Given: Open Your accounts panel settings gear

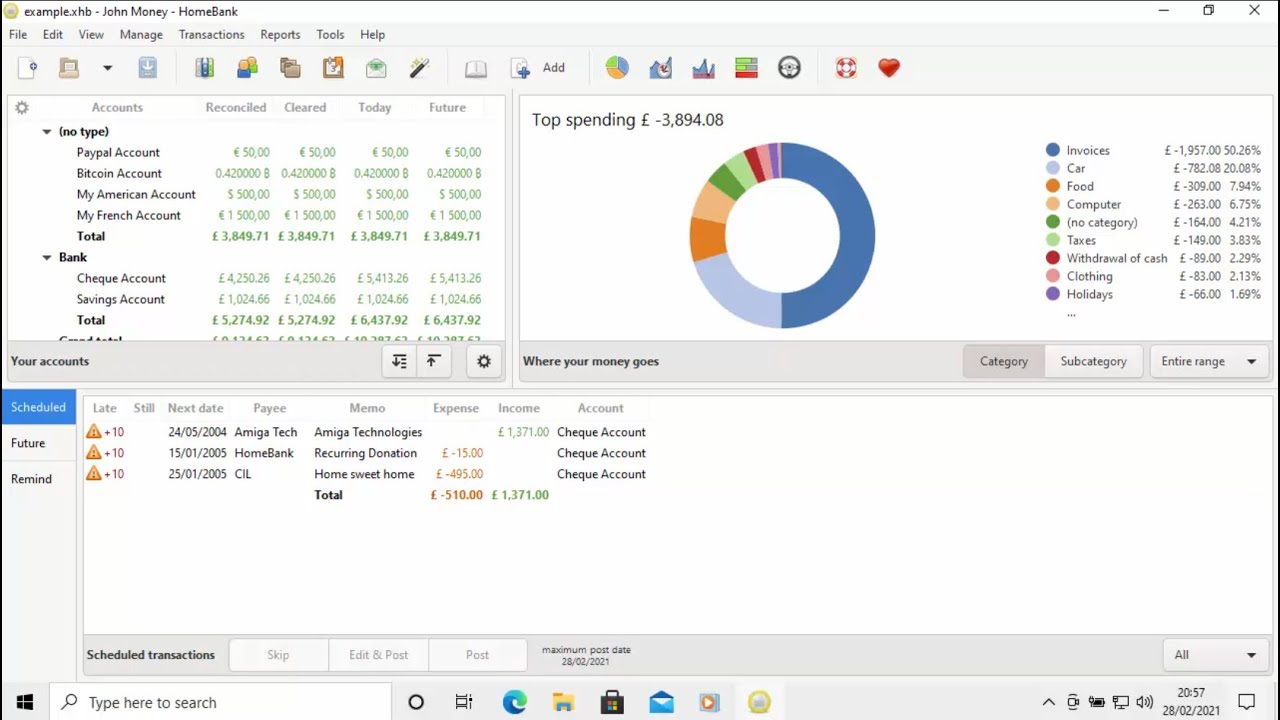Looking at the screenshot, I should tap(484, 361).
